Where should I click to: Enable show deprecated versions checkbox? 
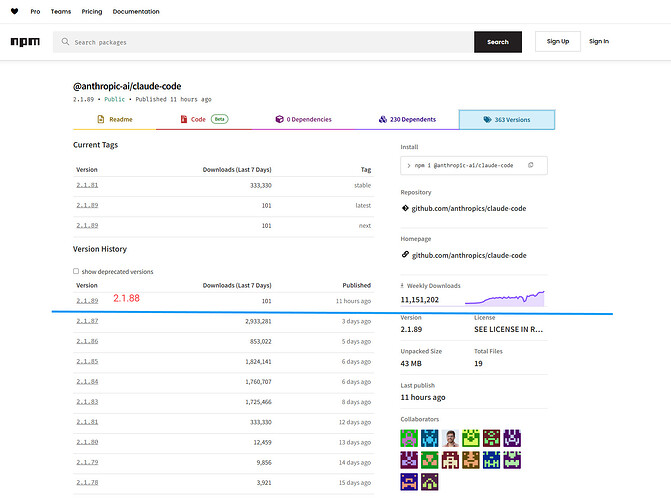[x=76, y=271]
